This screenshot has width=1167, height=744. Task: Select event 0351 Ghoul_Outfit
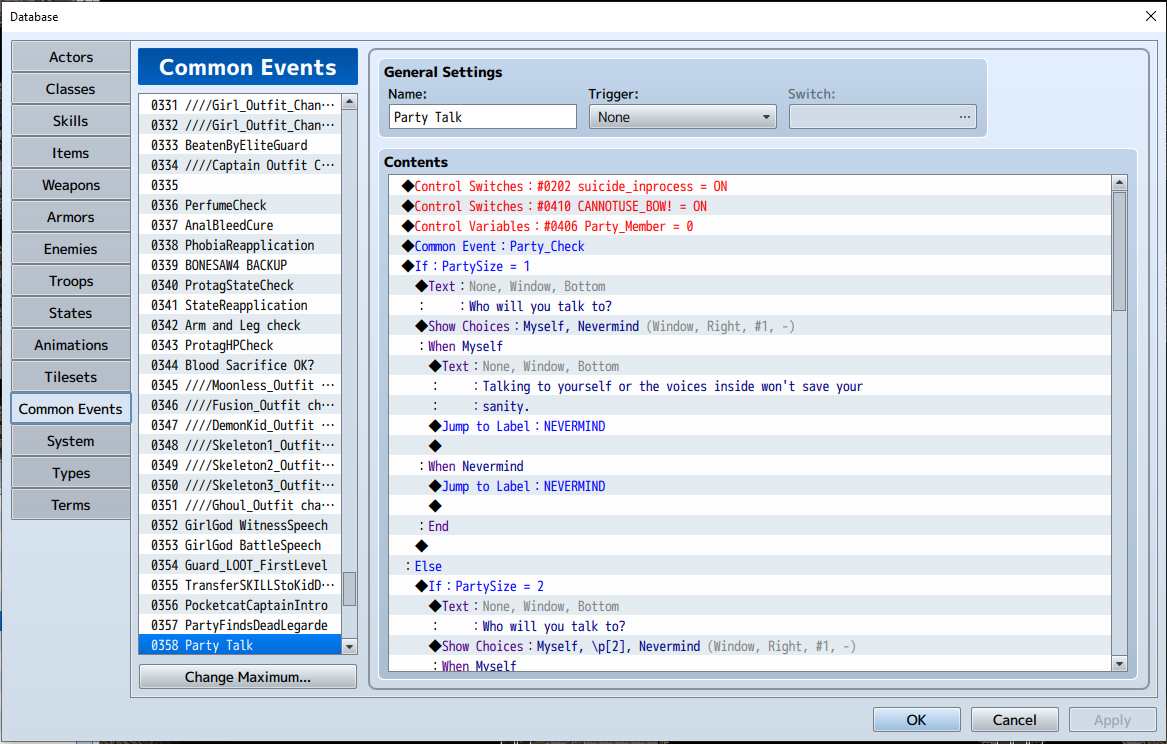[x=240, y=505]
